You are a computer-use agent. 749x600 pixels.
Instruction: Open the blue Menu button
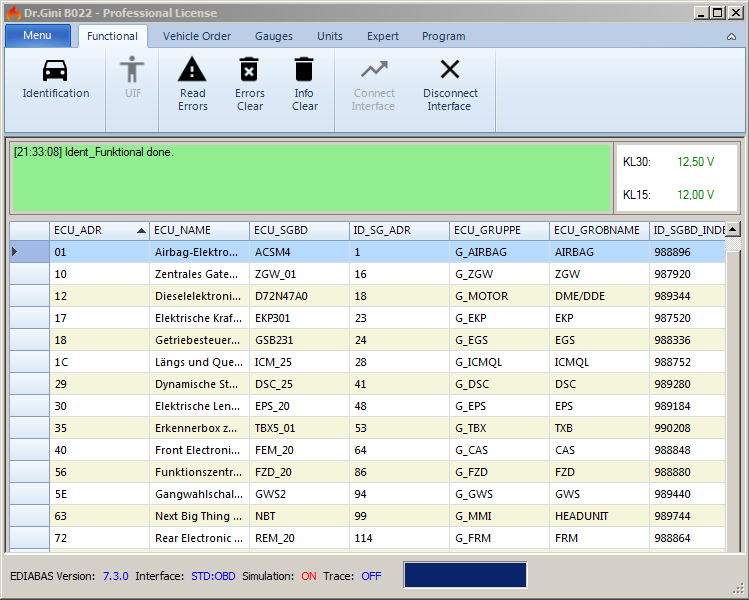(38, 36)
